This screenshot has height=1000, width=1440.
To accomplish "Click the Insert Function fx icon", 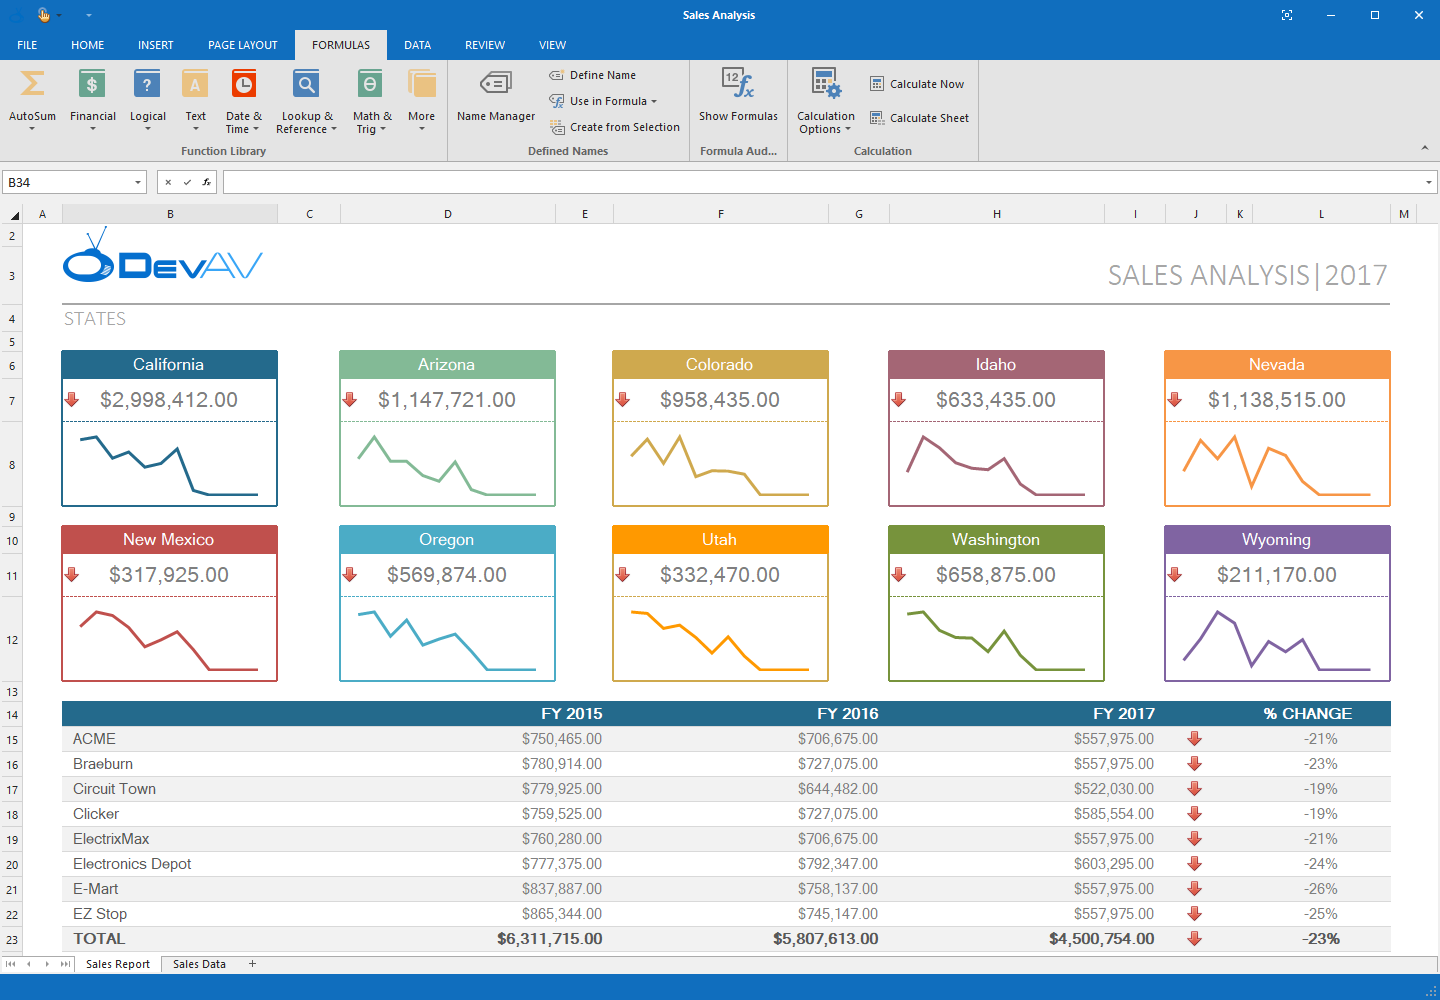I will tap(205, 182).
